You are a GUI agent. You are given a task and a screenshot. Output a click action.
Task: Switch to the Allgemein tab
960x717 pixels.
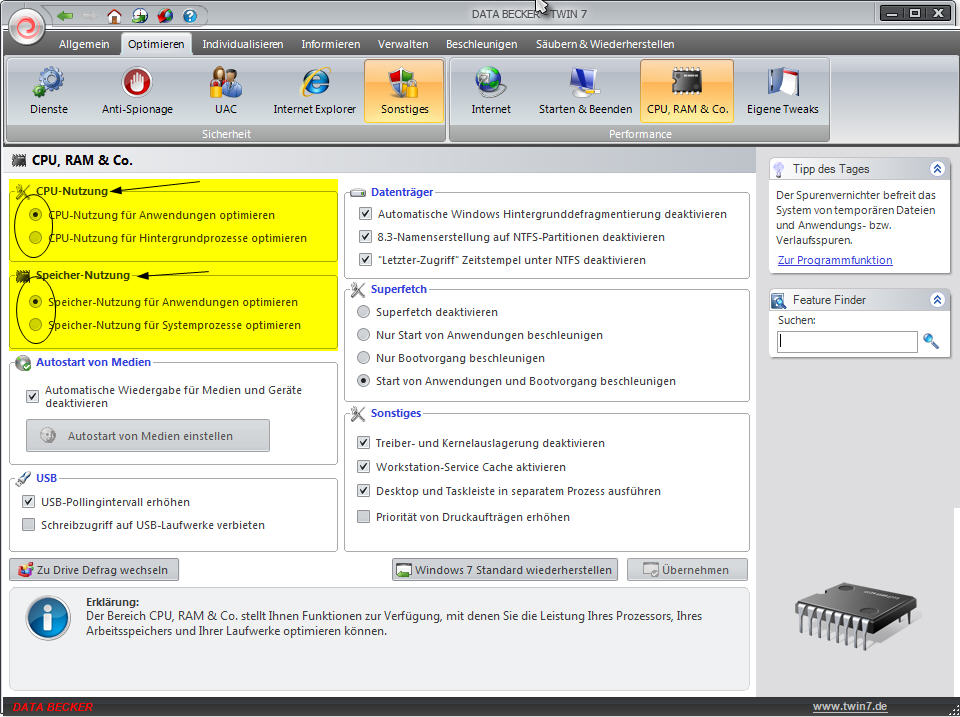(84, 44)
